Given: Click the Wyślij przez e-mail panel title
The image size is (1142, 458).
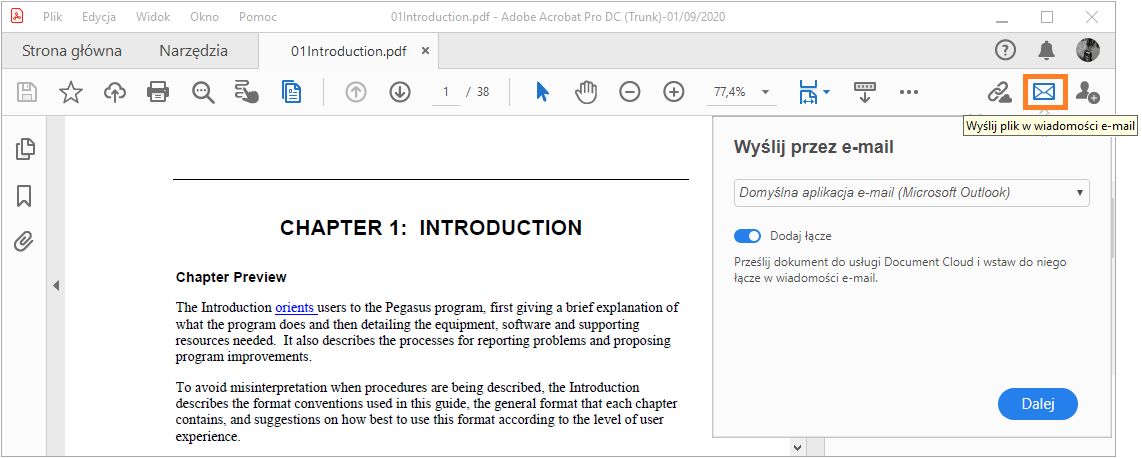Looking at the screenshot, I should coord(814,147).
